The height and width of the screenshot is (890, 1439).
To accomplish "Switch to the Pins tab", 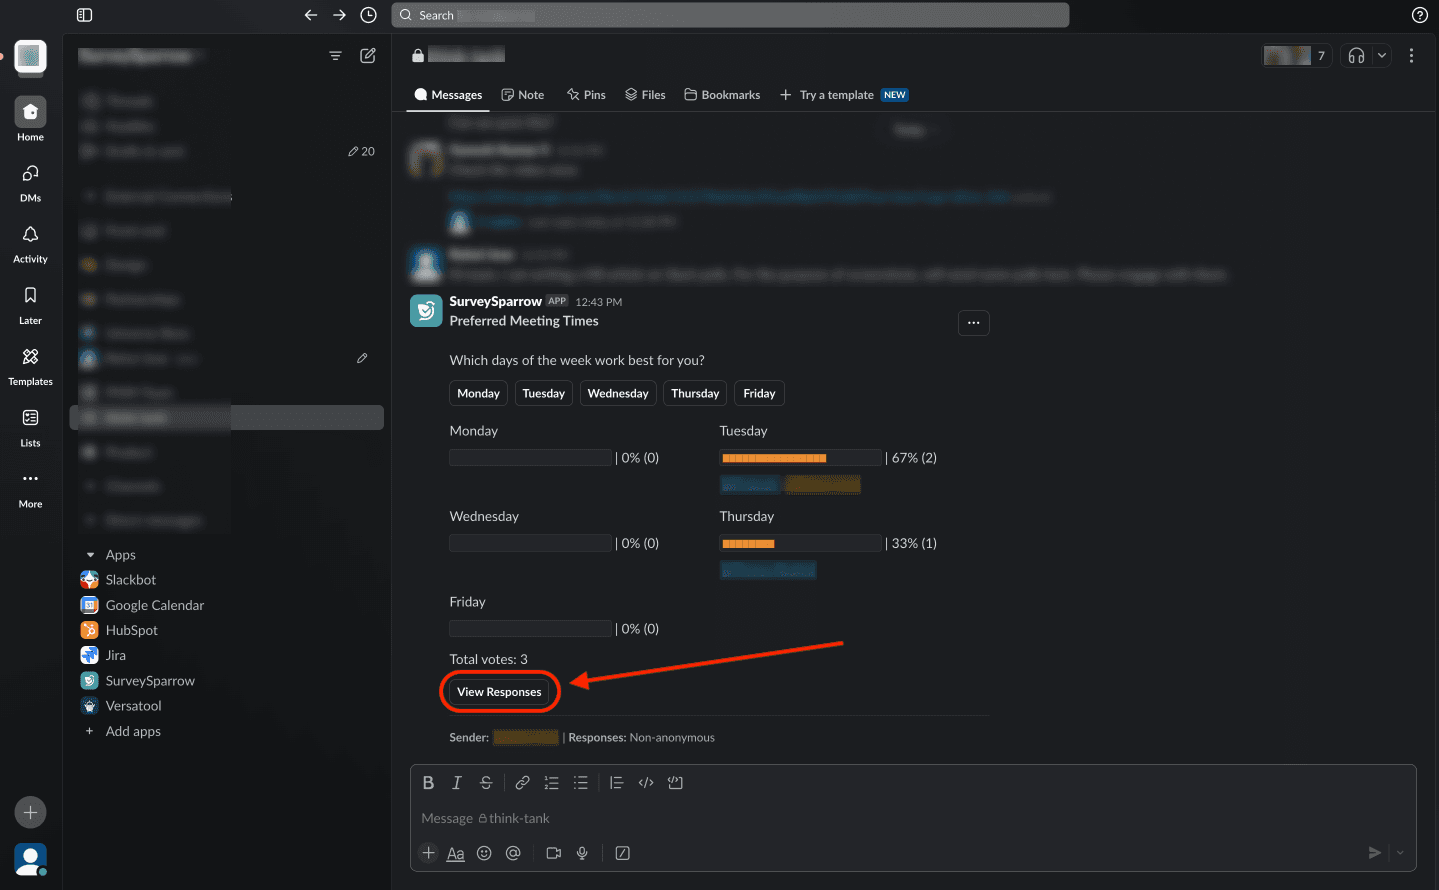I will [x=586, y=95].
